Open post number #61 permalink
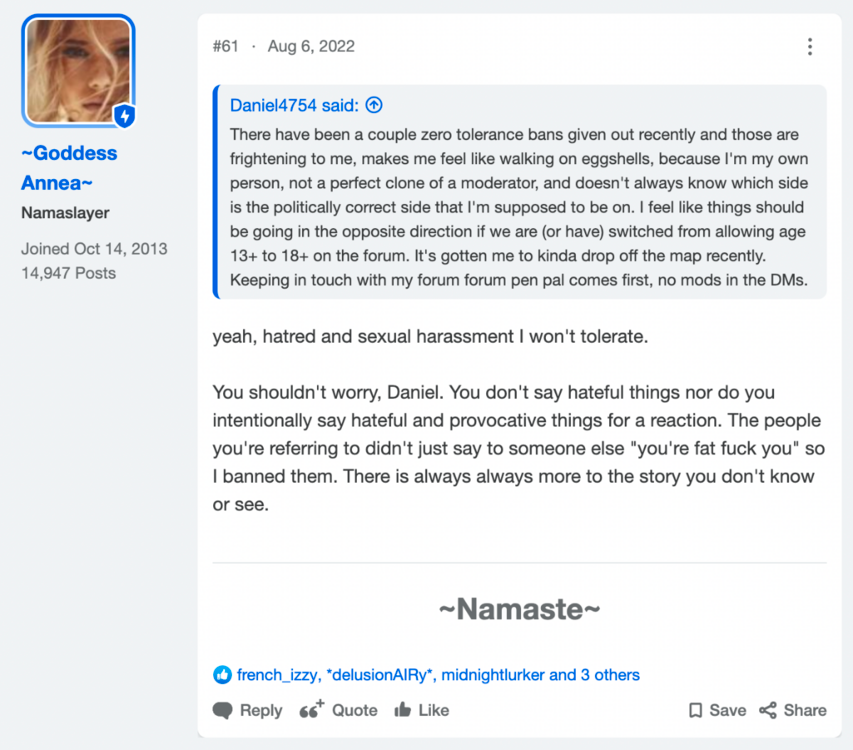 (226, 46)
